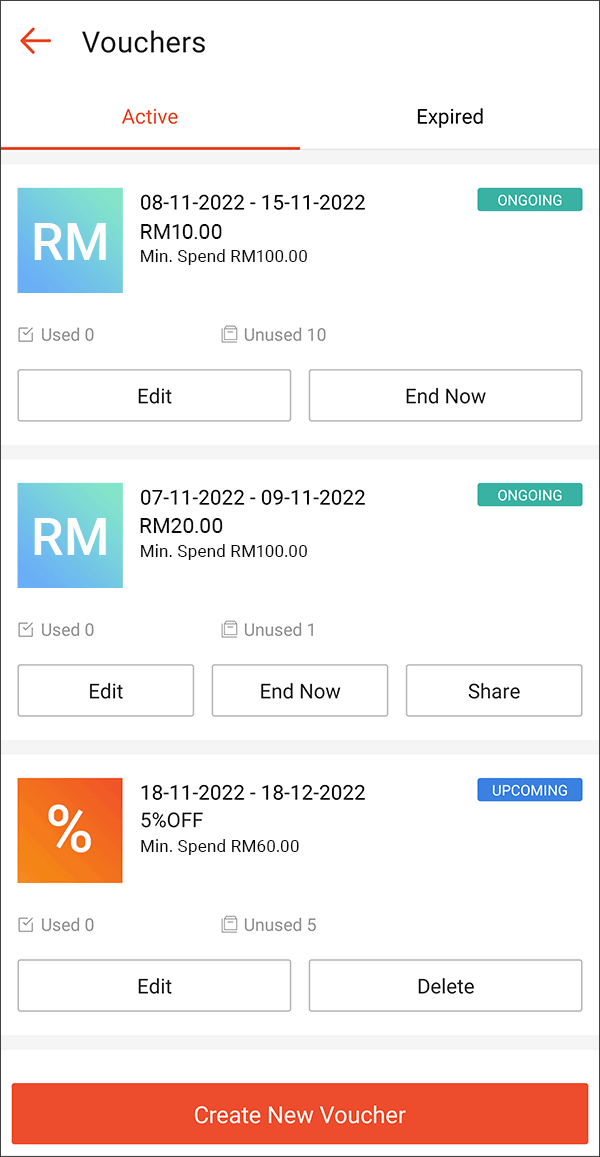Click the ONGOING badge on the RM10 voucher
The image size is (600, 1157).
pyautogui.click(x=529, y=199)
